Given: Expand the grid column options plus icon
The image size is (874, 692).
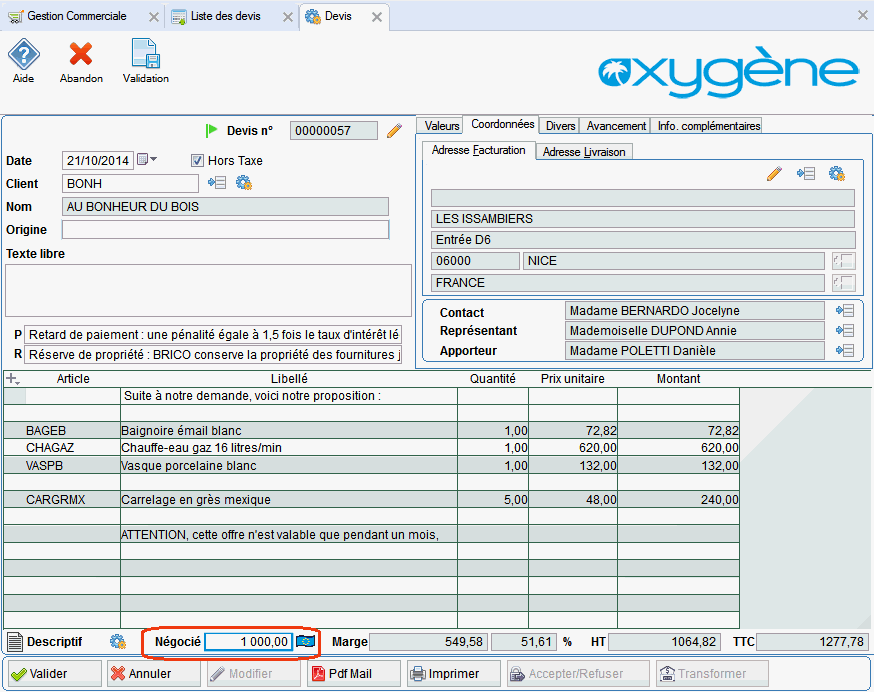Looking at the screenshot, I should pos(13,379).
